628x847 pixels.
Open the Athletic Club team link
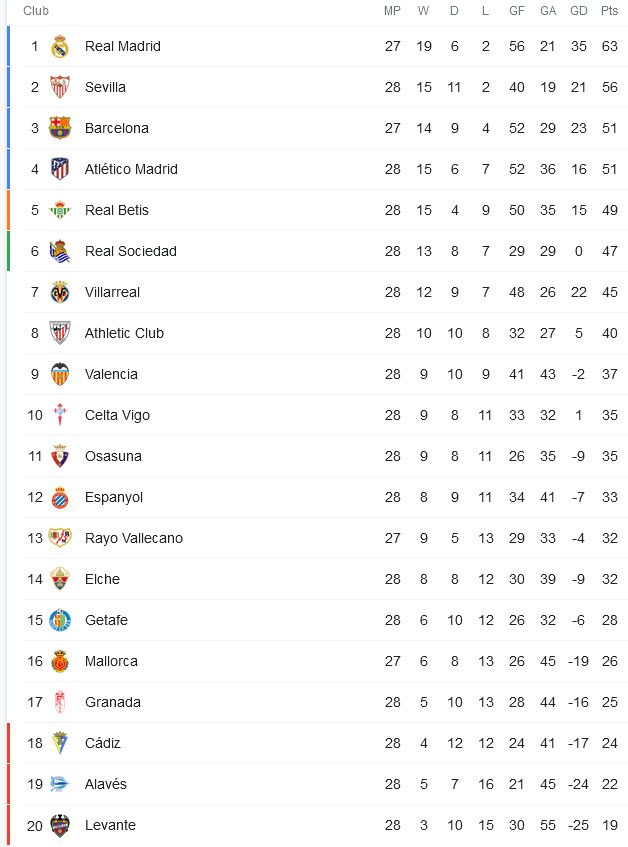point(124,333)
